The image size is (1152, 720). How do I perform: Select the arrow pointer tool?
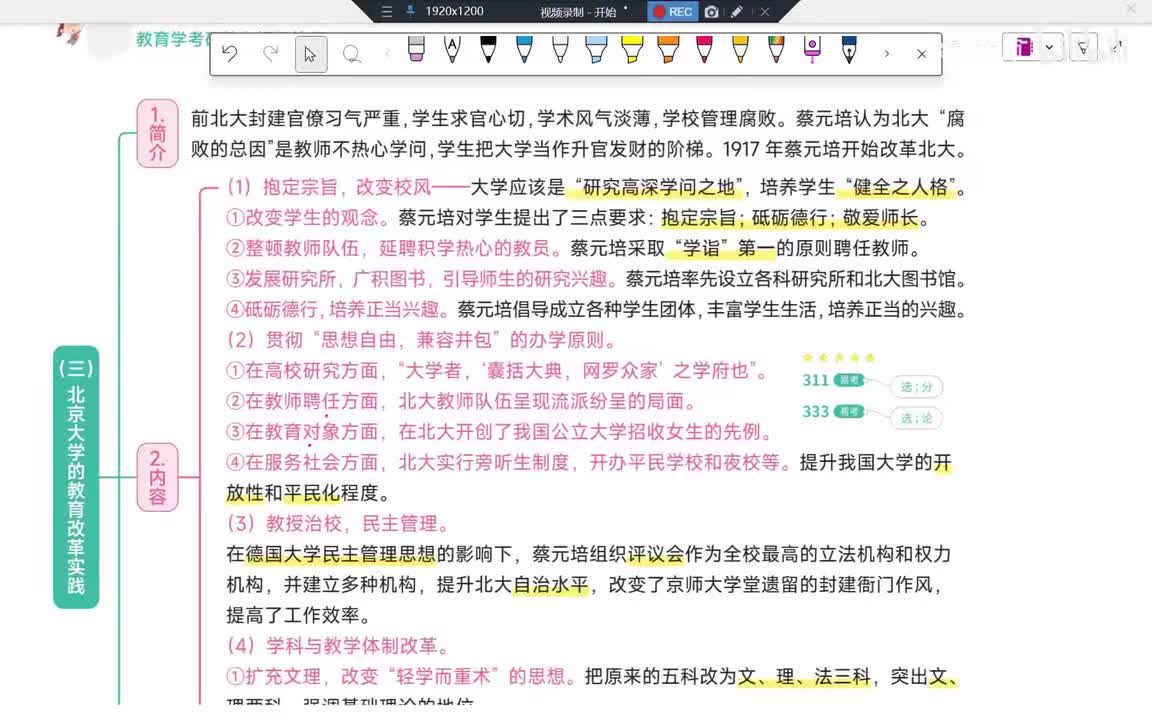311,54
